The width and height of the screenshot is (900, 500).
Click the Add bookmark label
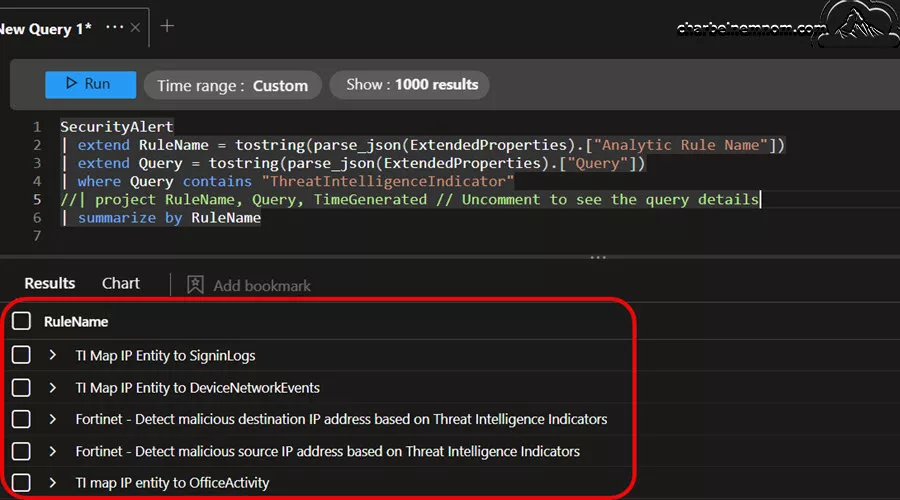coord(262,286)
